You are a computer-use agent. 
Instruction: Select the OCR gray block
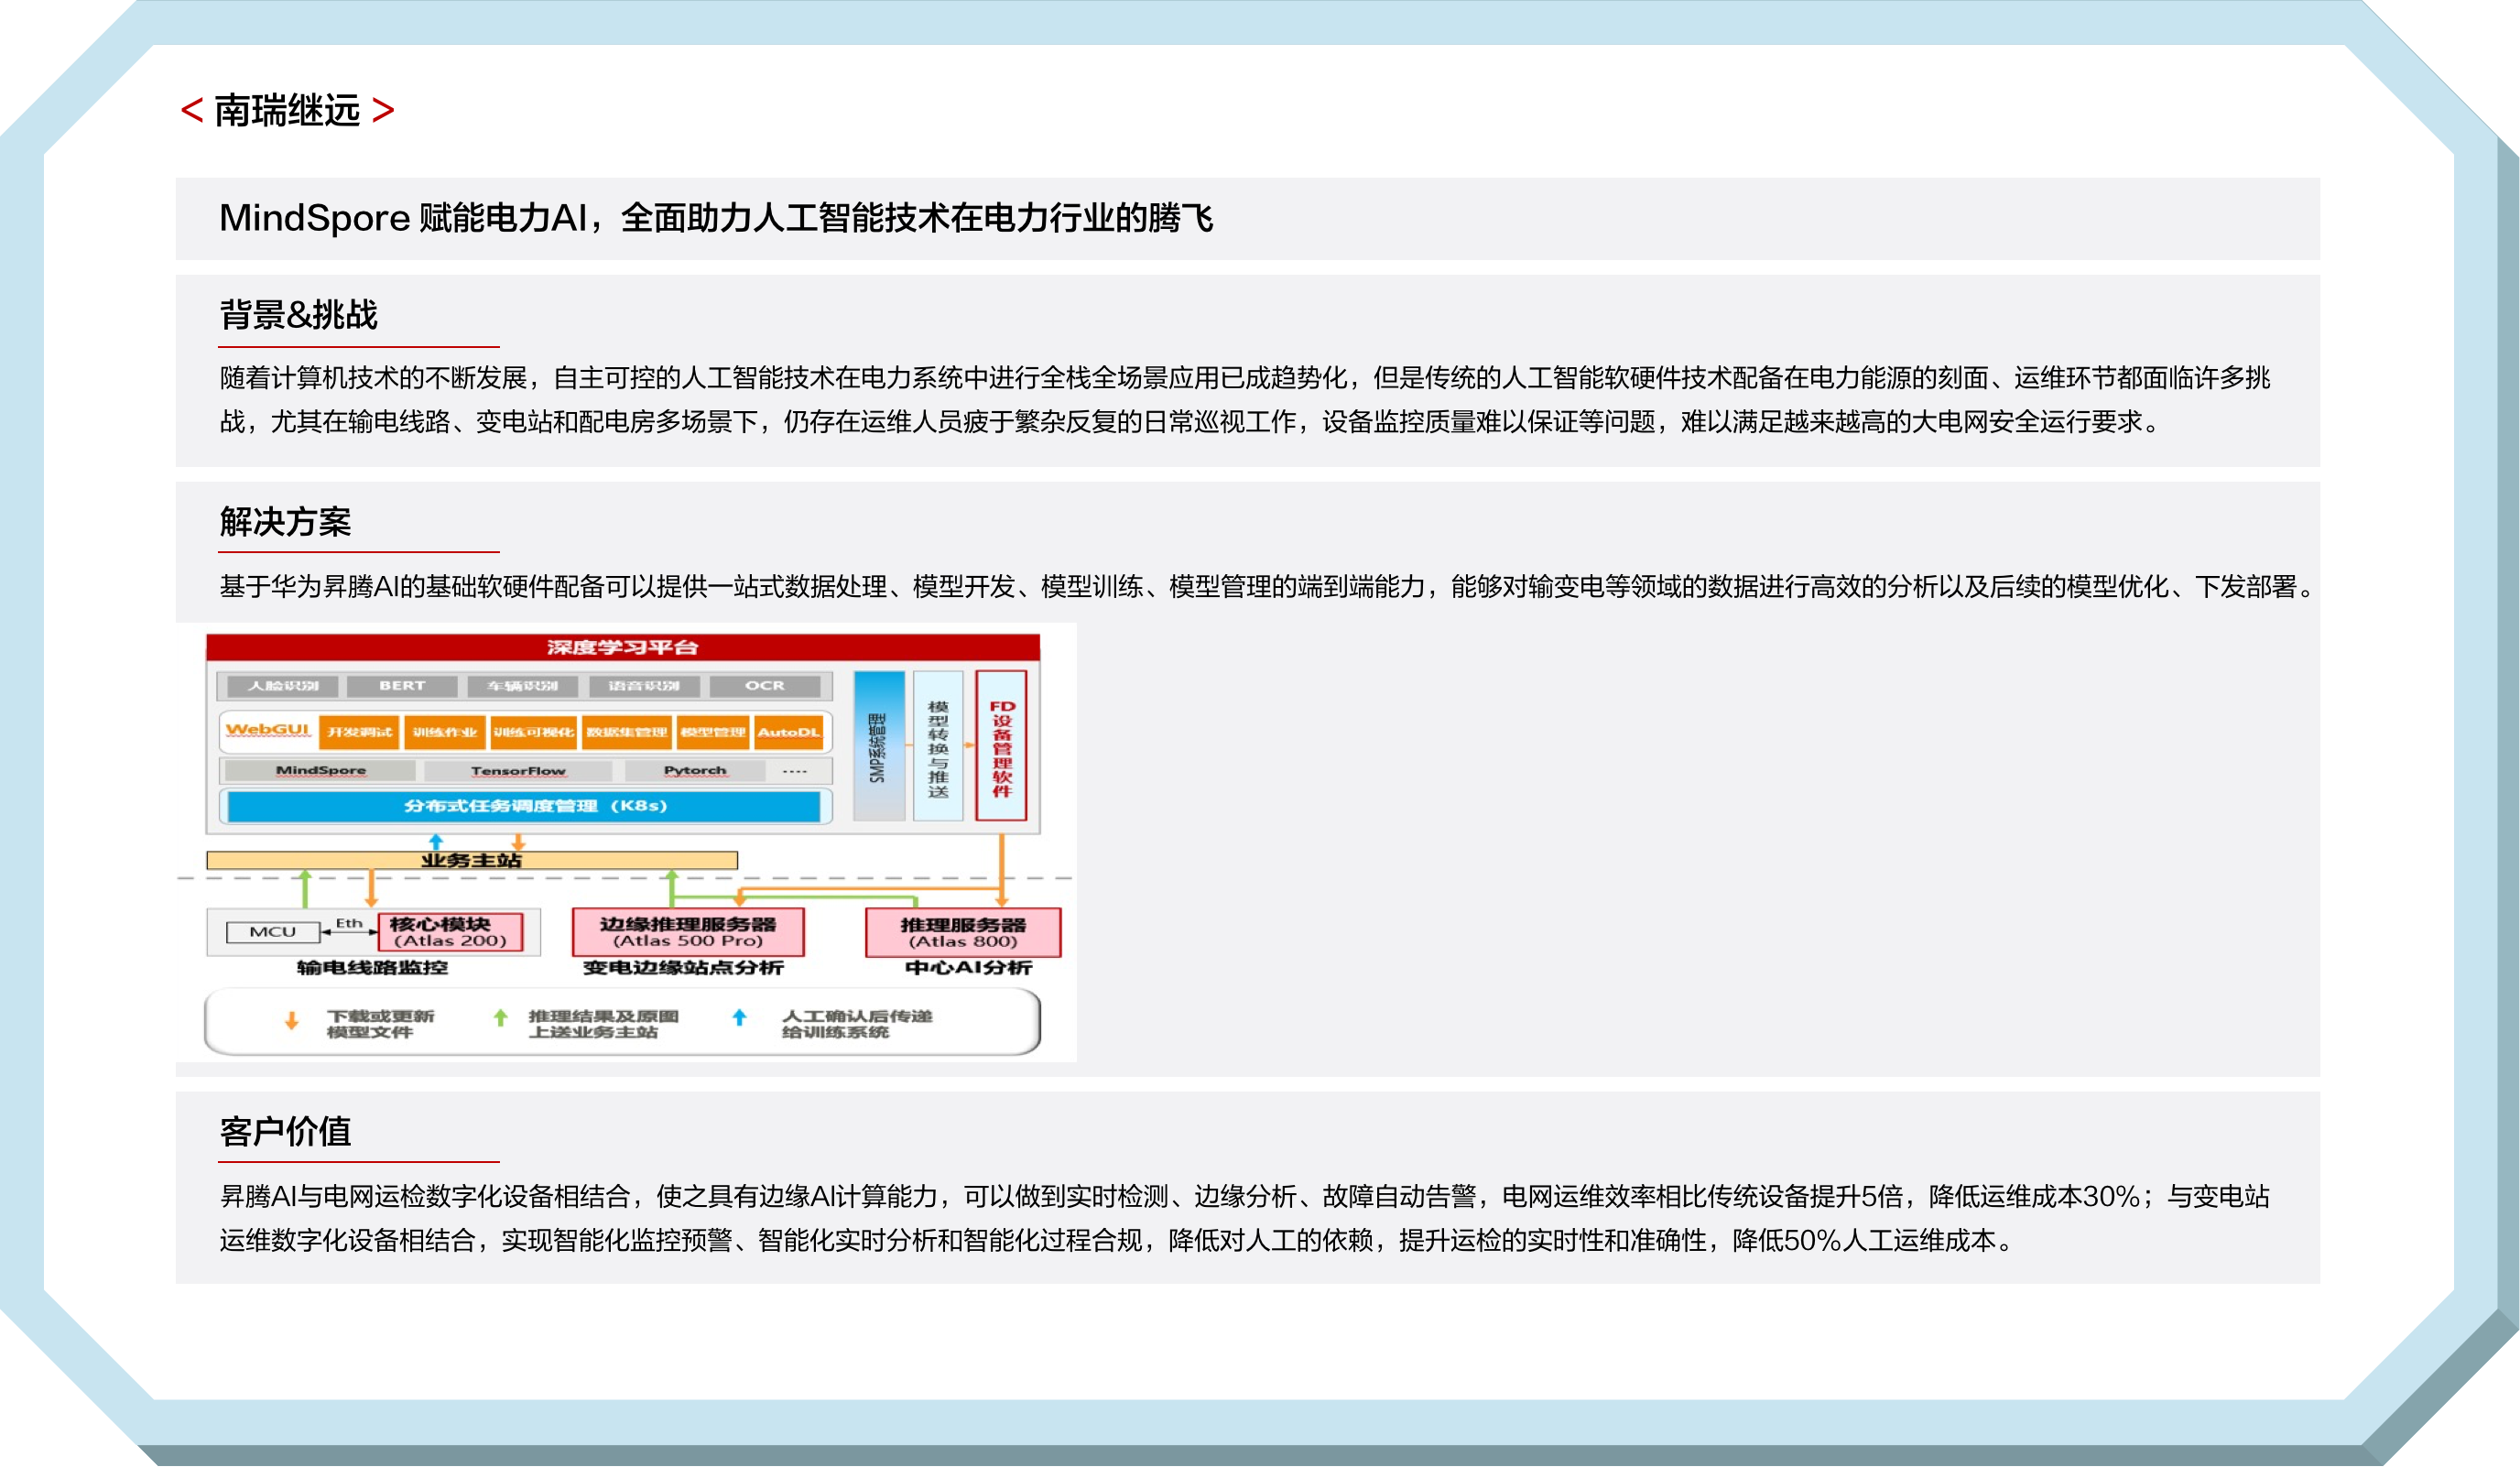765,686
